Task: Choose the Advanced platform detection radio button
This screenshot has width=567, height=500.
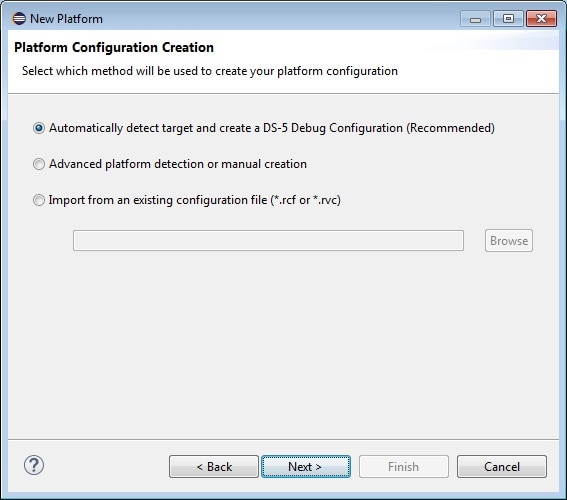Action: 39,164
